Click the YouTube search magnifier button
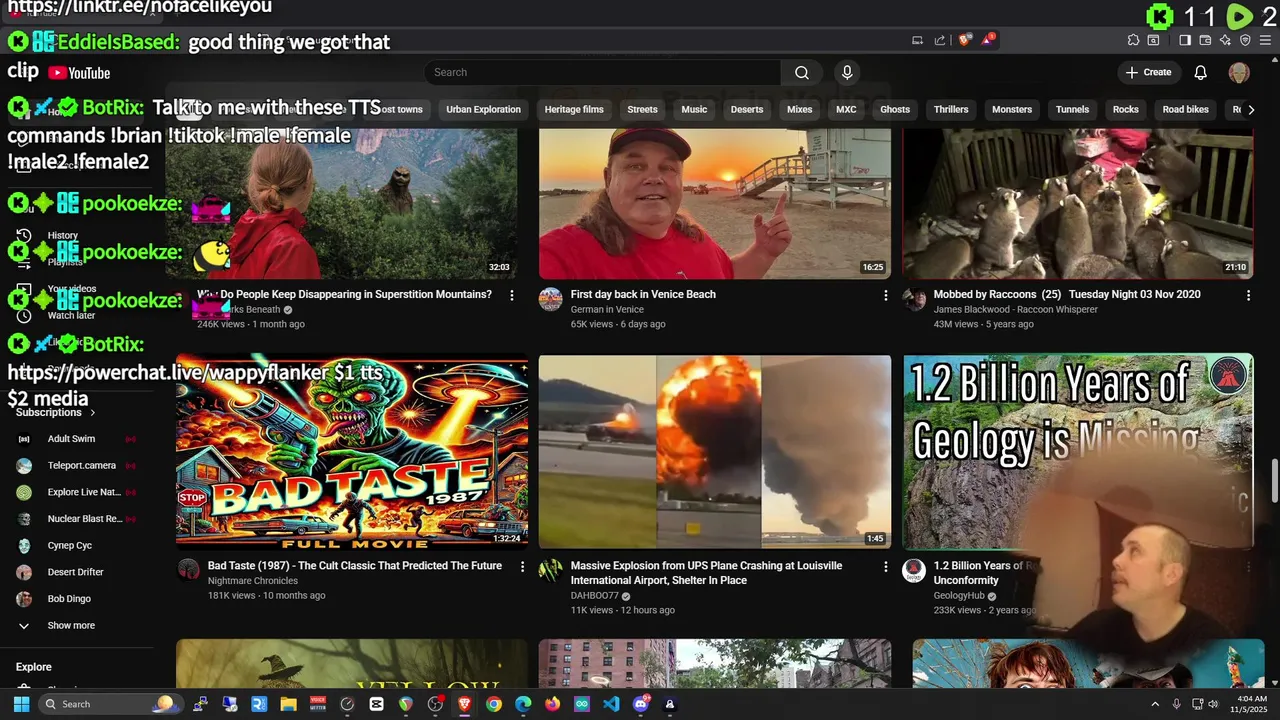 point(802,72)
